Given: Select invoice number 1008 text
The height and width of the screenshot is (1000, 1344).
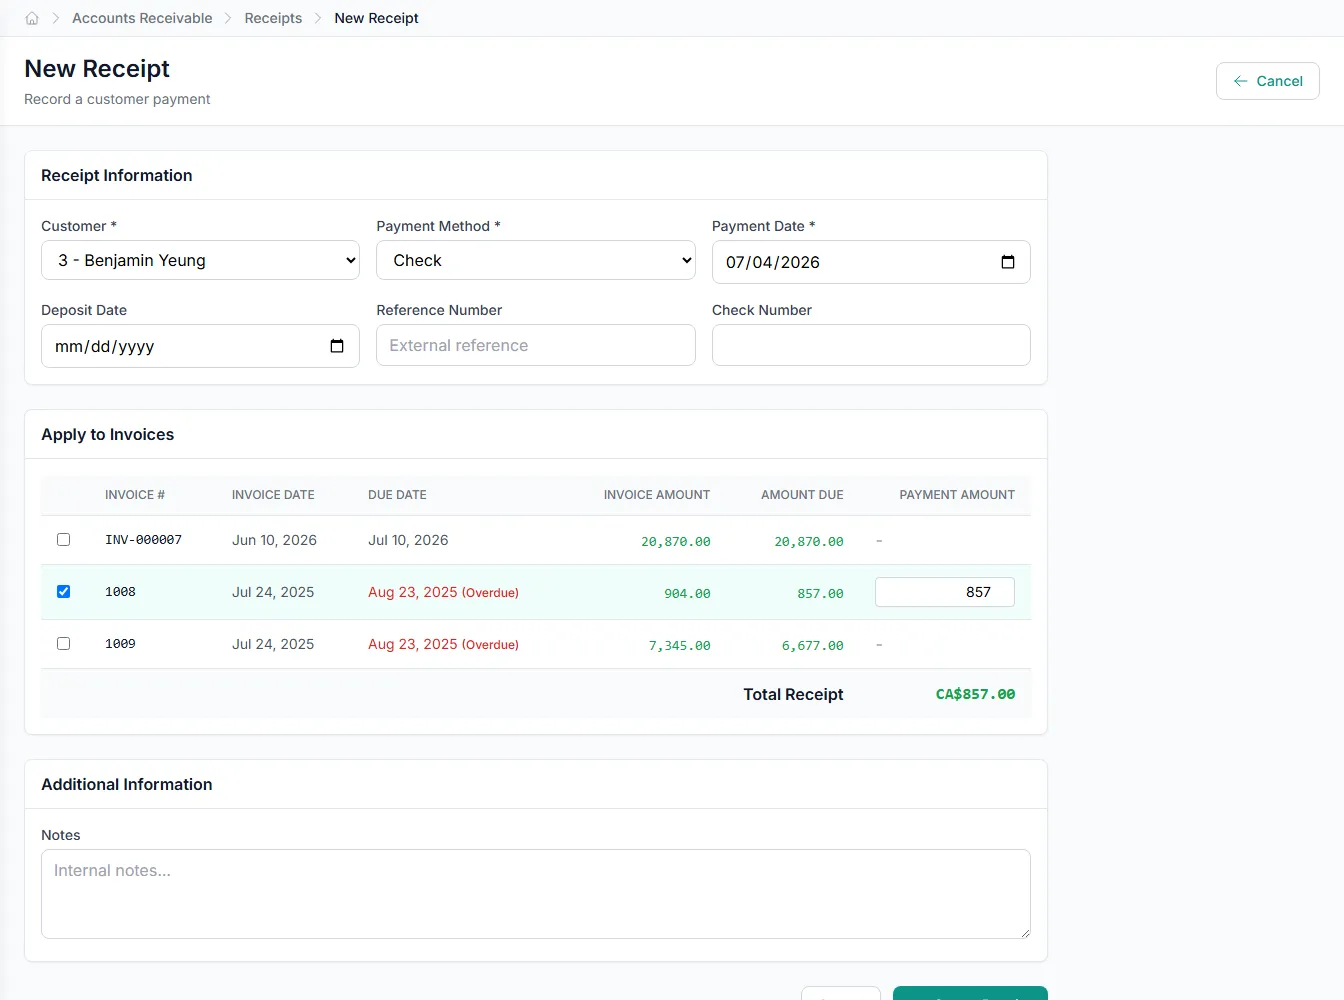Looking at the screenshot, I should (x=120, y=592).
